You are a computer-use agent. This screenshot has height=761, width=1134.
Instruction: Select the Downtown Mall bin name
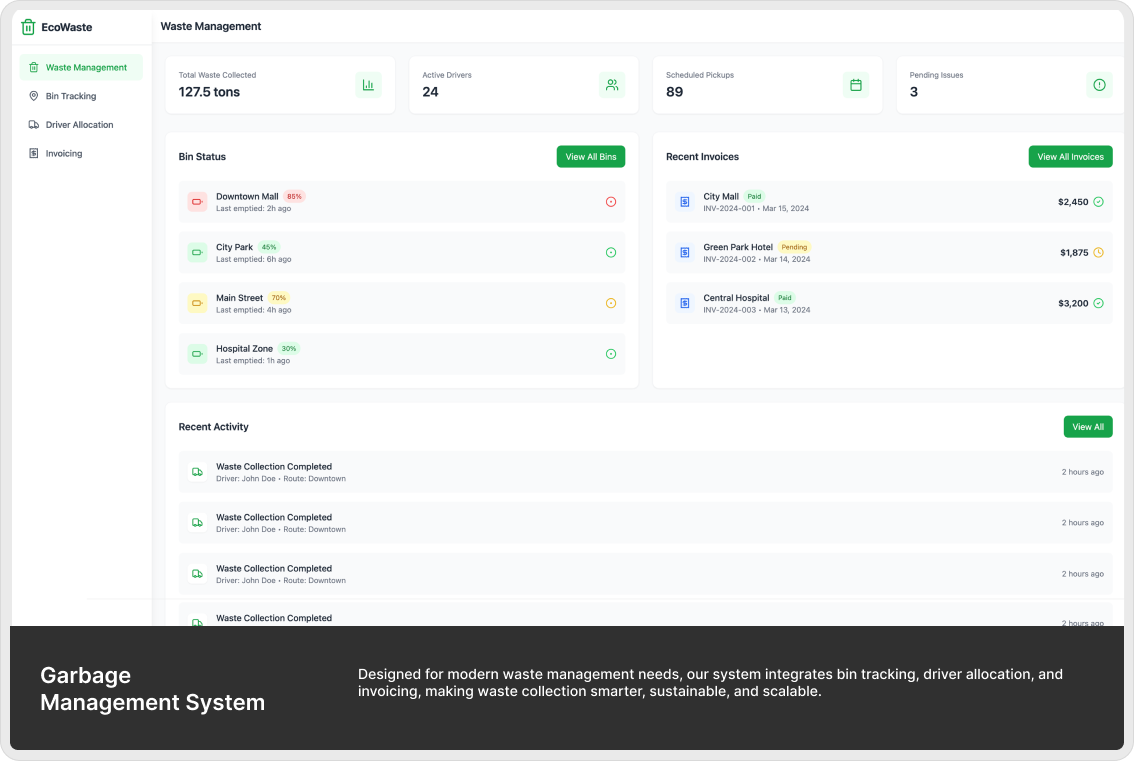tap(247, 197)
